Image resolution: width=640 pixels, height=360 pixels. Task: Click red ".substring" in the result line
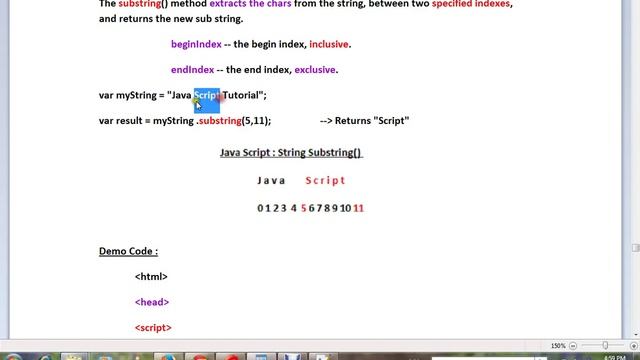219,121
